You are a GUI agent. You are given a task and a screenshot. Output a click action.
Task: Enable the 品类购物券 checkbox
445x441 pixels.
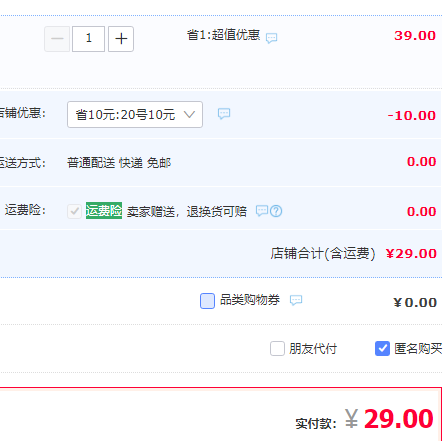coord(207,301)
